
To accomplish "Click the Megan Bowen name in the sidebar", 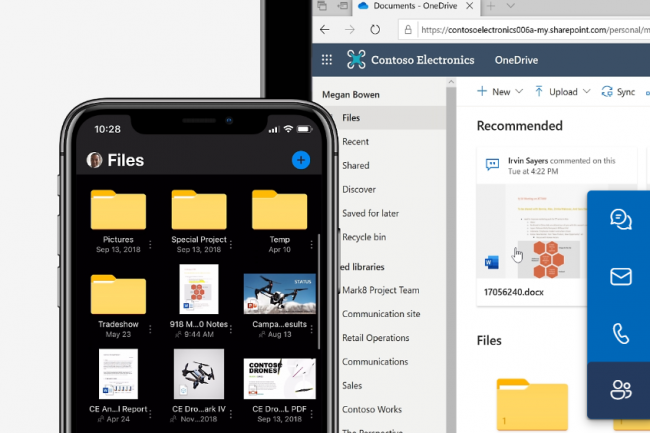I will 351,95.
